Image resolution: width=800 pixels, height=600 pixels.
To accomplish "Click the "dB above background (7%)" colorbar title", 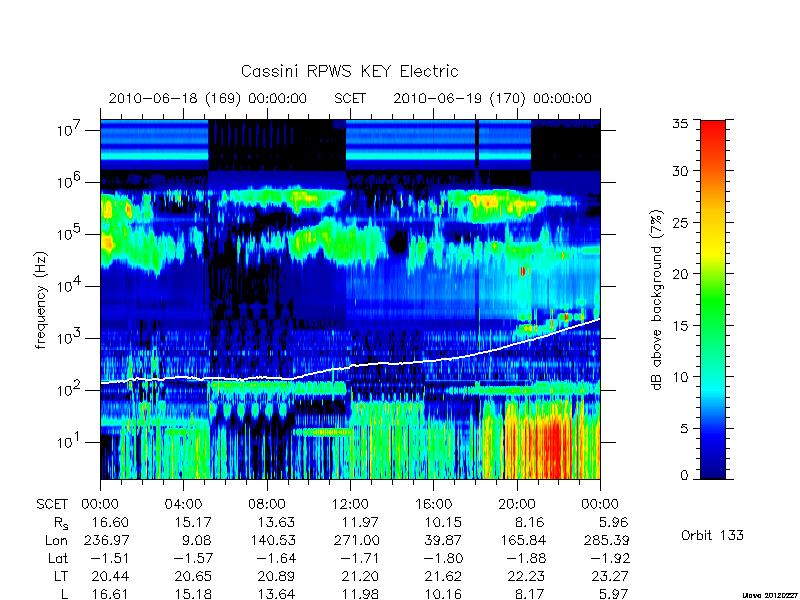I will tap(658, 300).
